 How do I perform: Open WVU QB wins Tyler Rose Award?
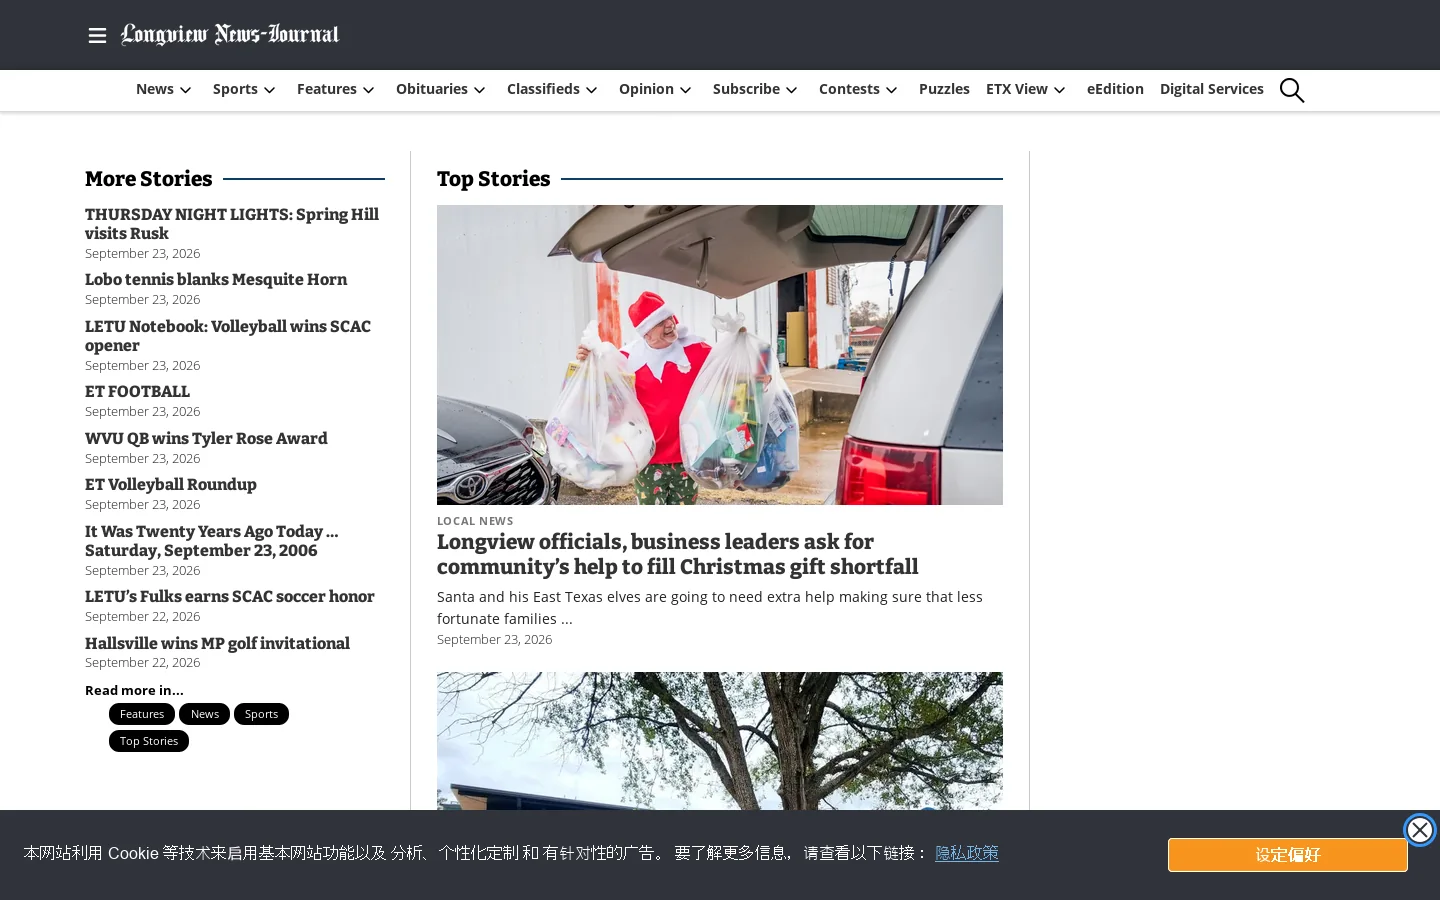[x=206, y=439]
